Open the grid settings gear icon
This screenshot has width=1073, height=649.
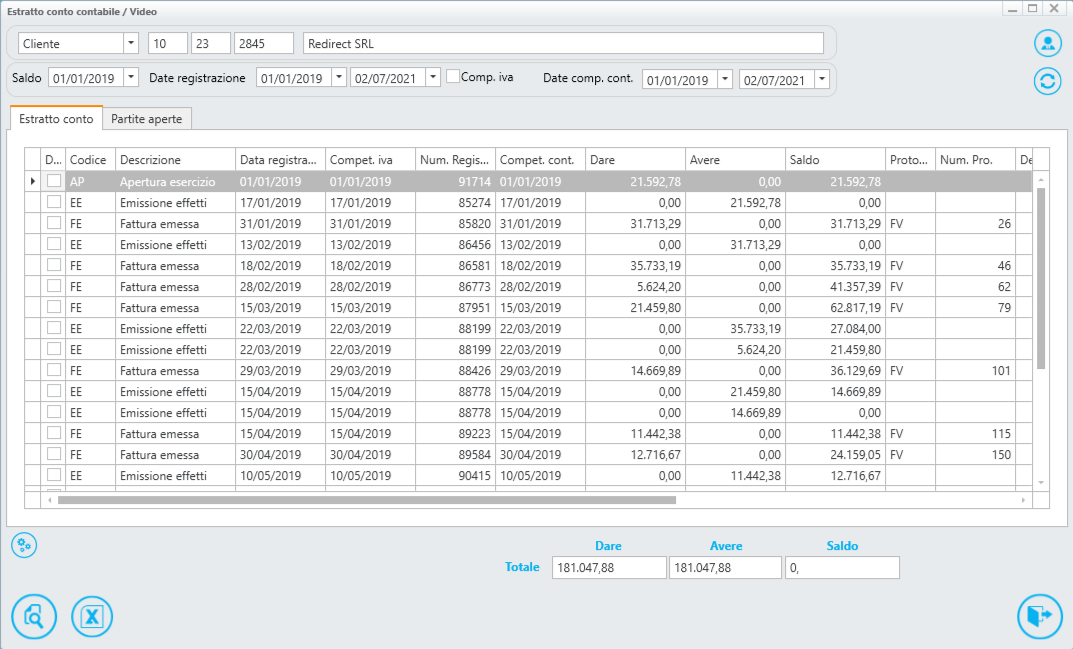tap(24, 545)
